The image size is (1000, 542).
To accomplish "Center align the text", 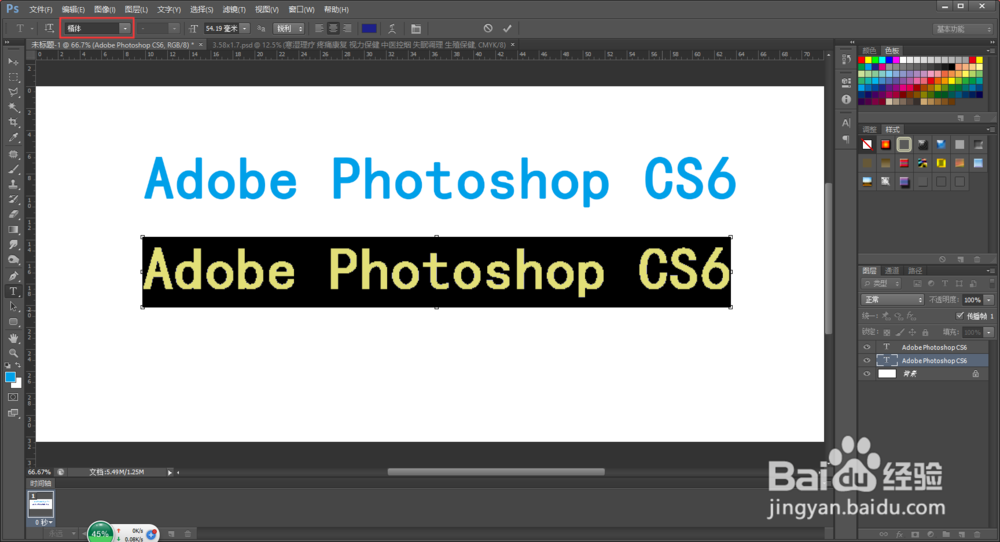I will pyautogui.click(x=333, y=28).
